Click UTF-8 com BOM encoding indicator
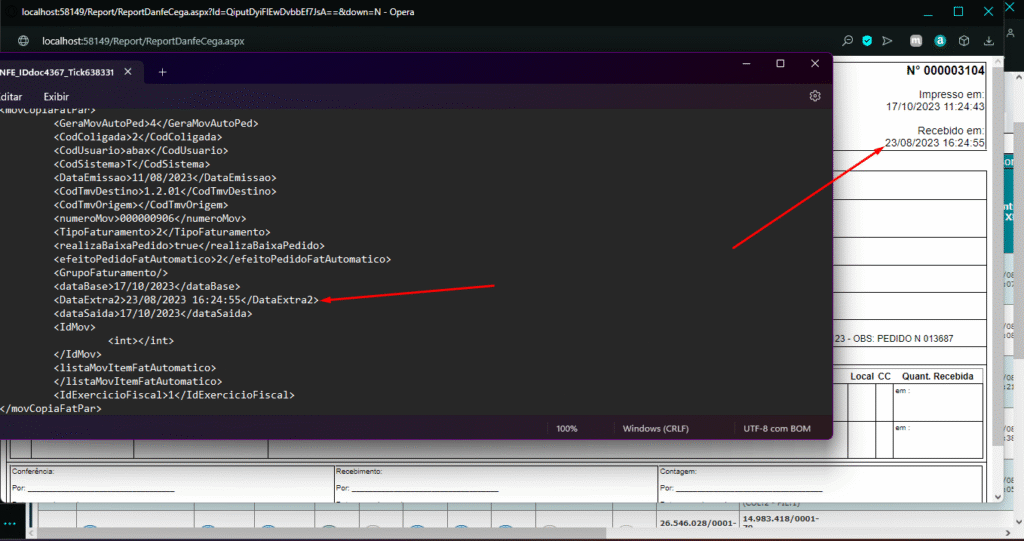The width and height of the screenshot is (1024, 541). (776, 428)
